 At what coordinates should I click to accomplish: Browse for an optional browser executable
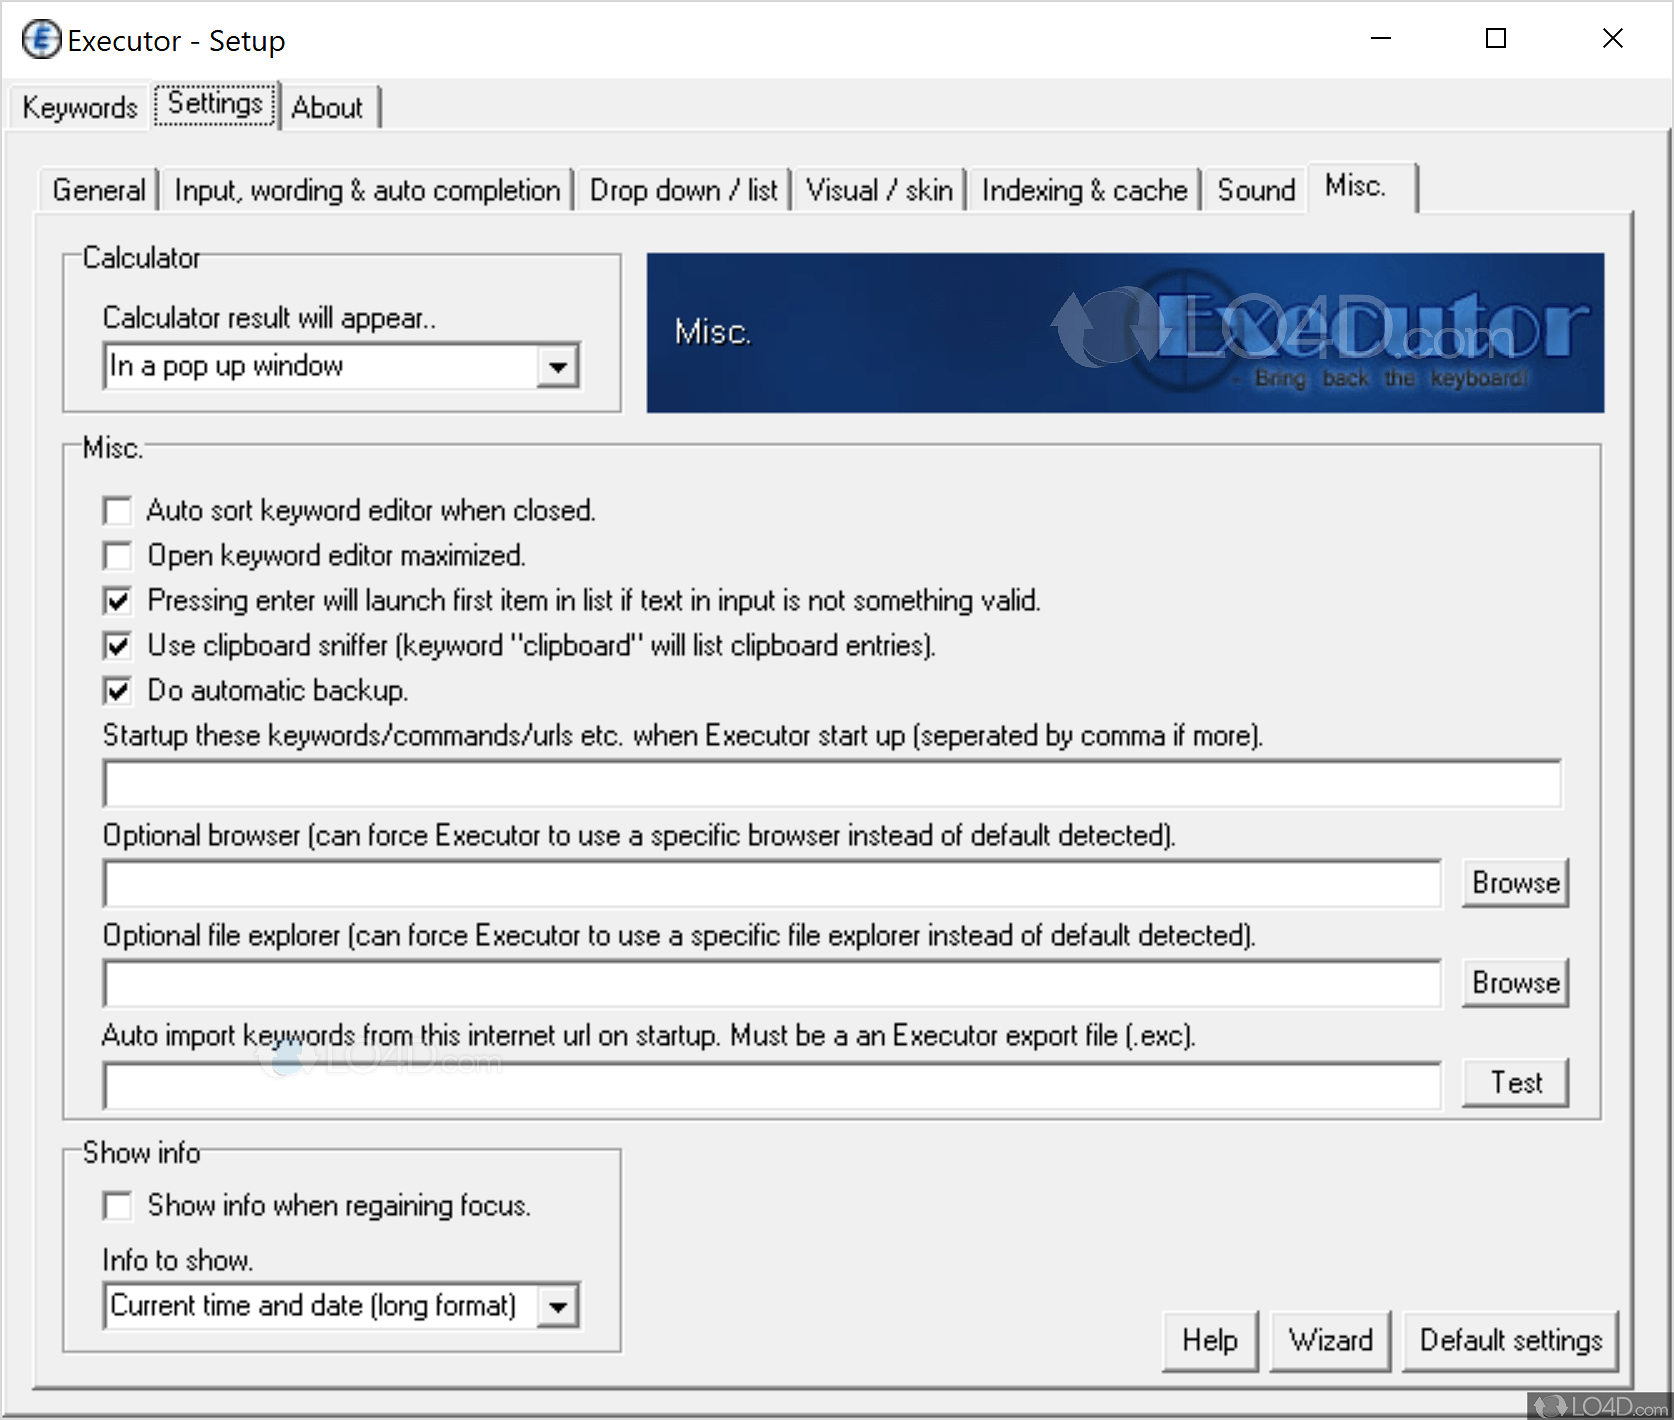[x=1515, y=883]
